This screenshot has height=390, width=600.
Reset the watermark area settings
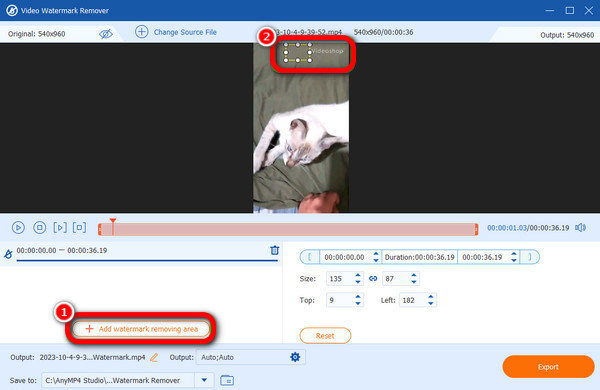tap(325, 336)
